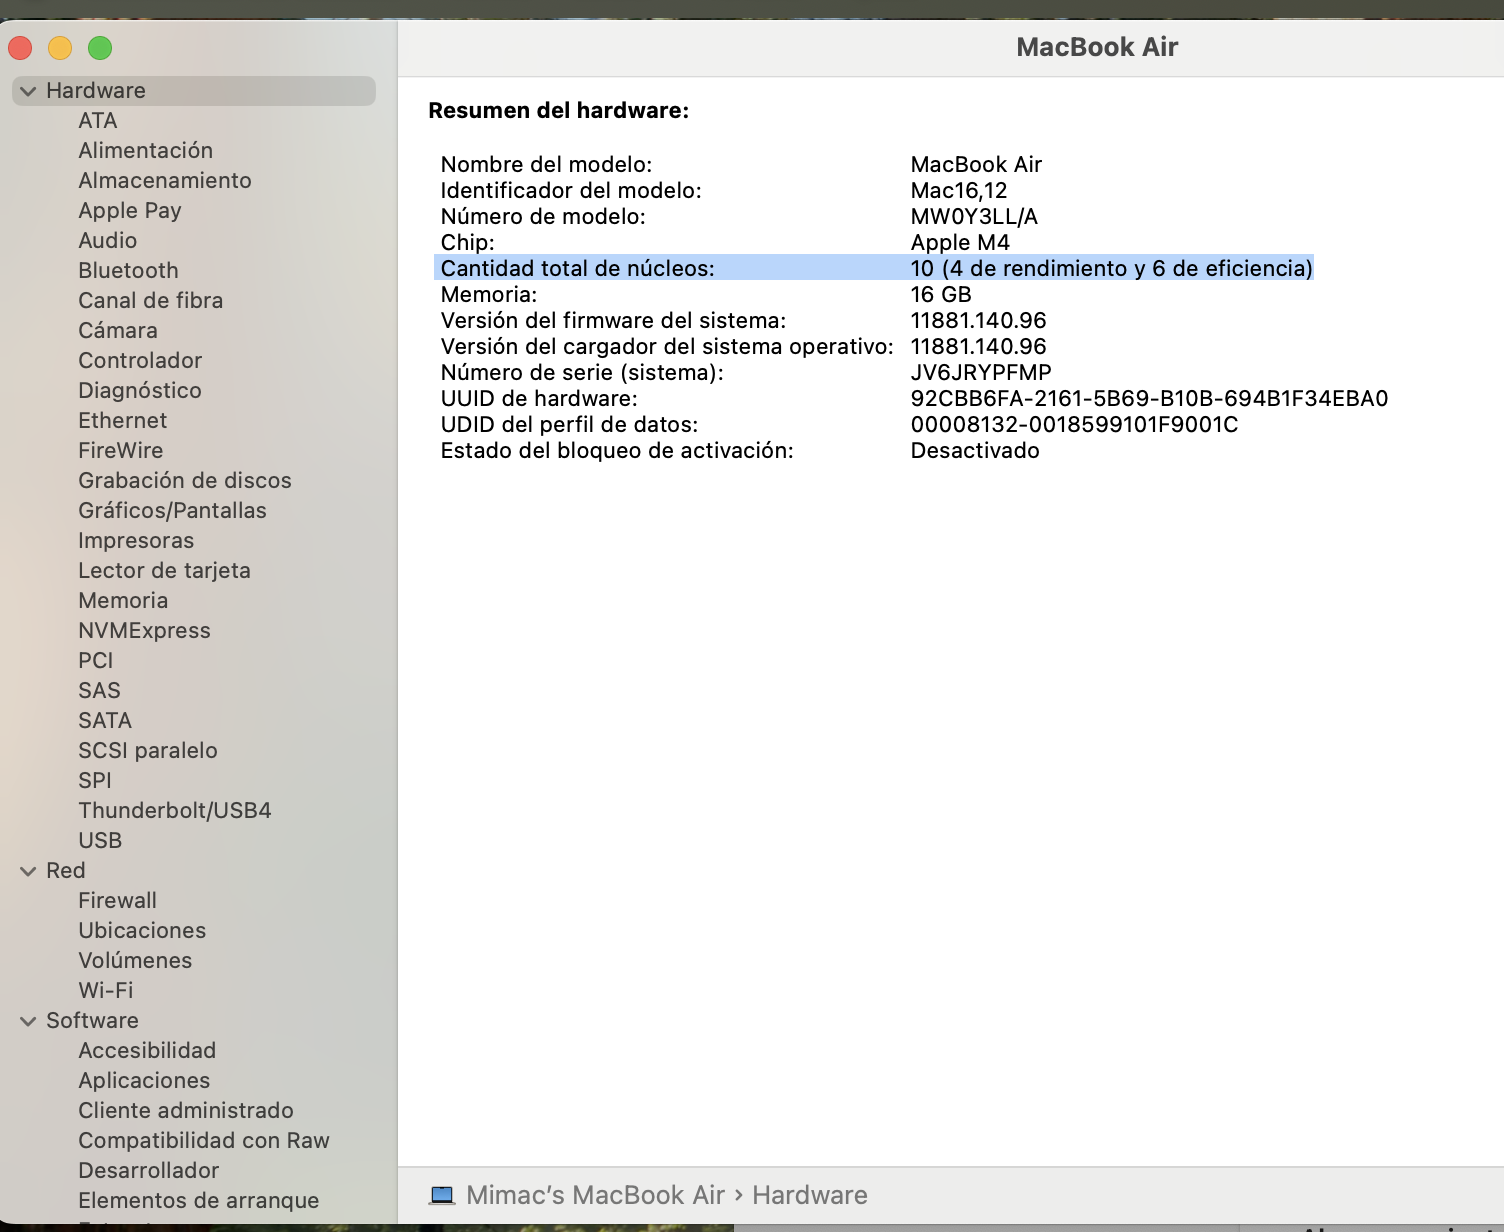Image resolution: width=1504 pixels, height=1232 pixels.
Task: Click the laptop icon in path bar
Action: pos(441,1195)
